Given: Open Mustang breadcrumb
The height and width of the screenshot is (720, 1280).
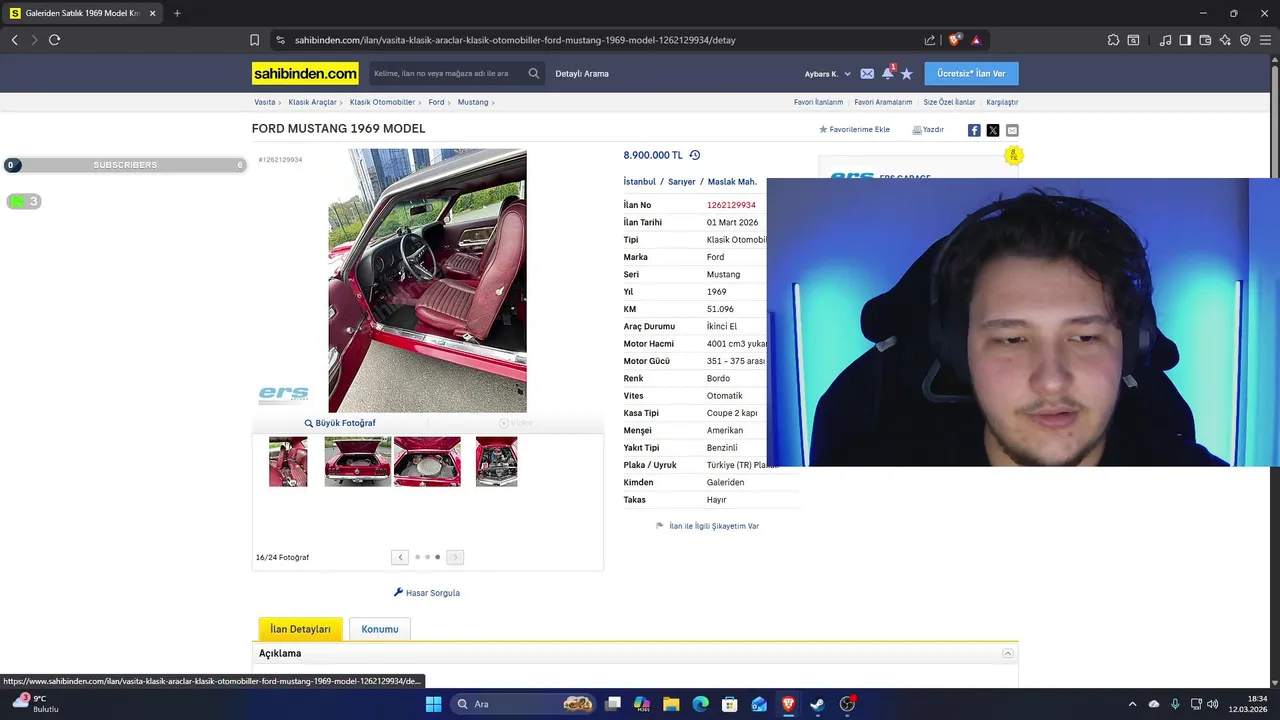Looking at the screenshot, I should (x=473, y=102).
